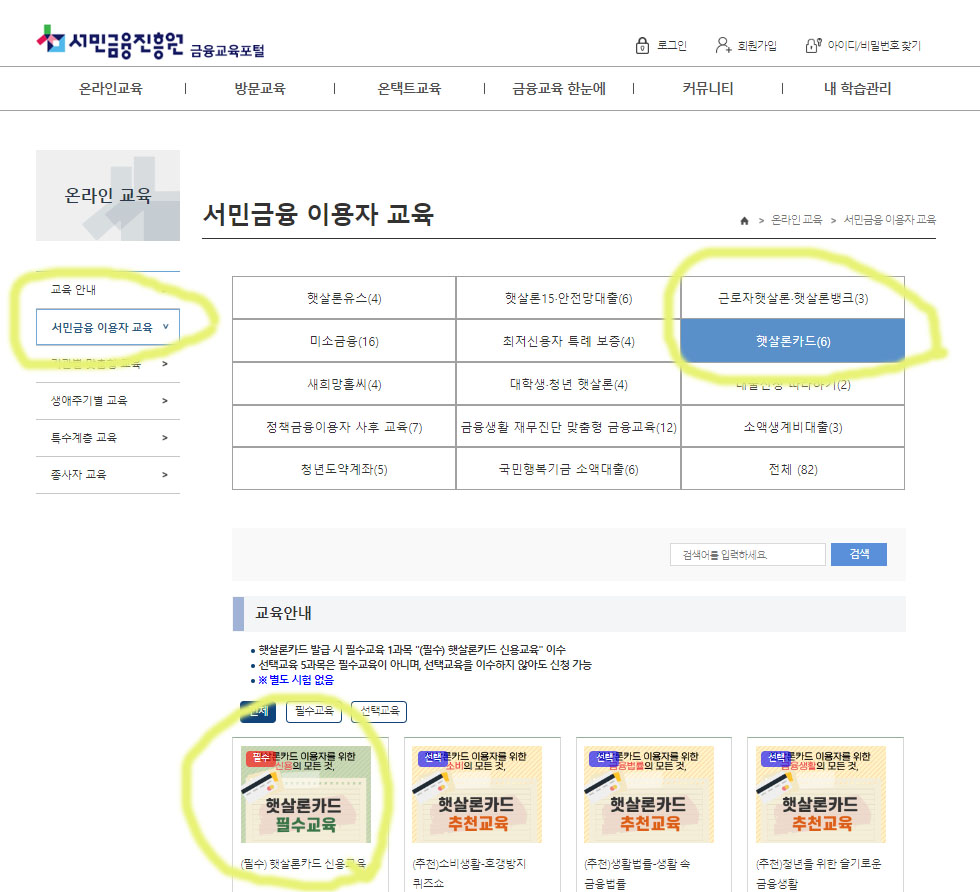
Task: Click the breadcrumb home icon
Action: tap(744, 221)
